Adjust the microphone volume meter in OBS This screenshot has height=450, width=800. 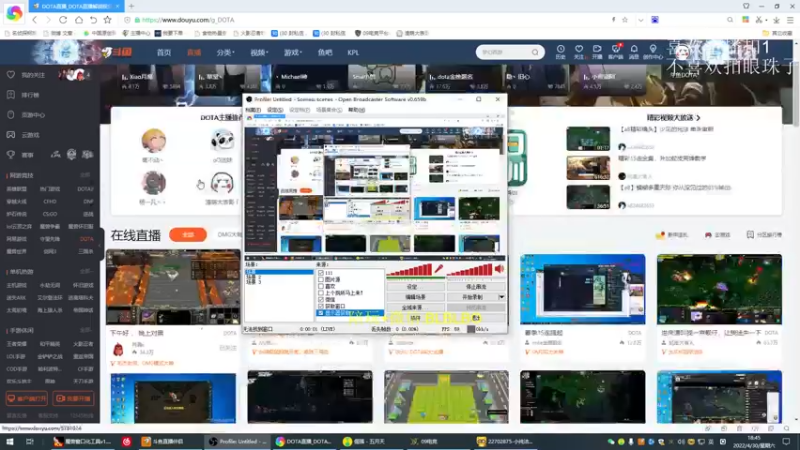click(410, 271)
